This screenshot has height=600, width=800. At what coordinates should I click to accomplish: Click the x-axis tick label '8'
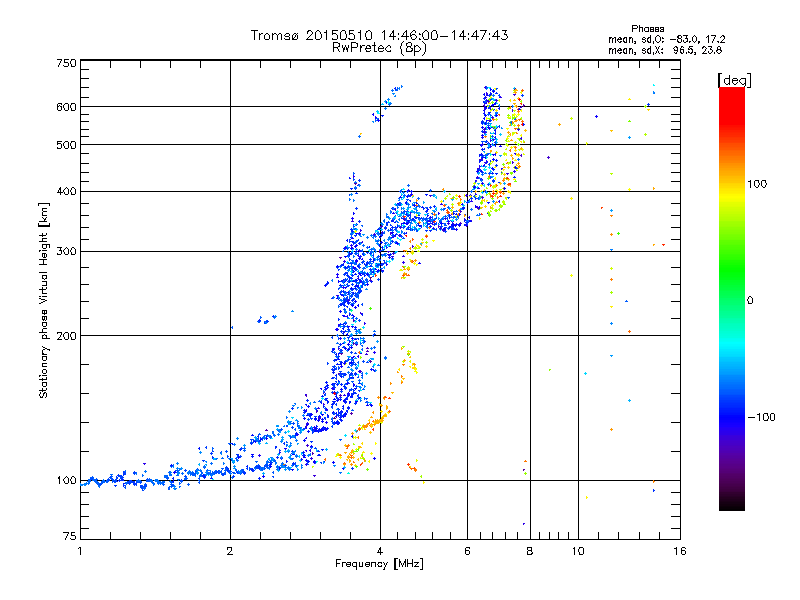pyautogui.click(x=530, y=551)
